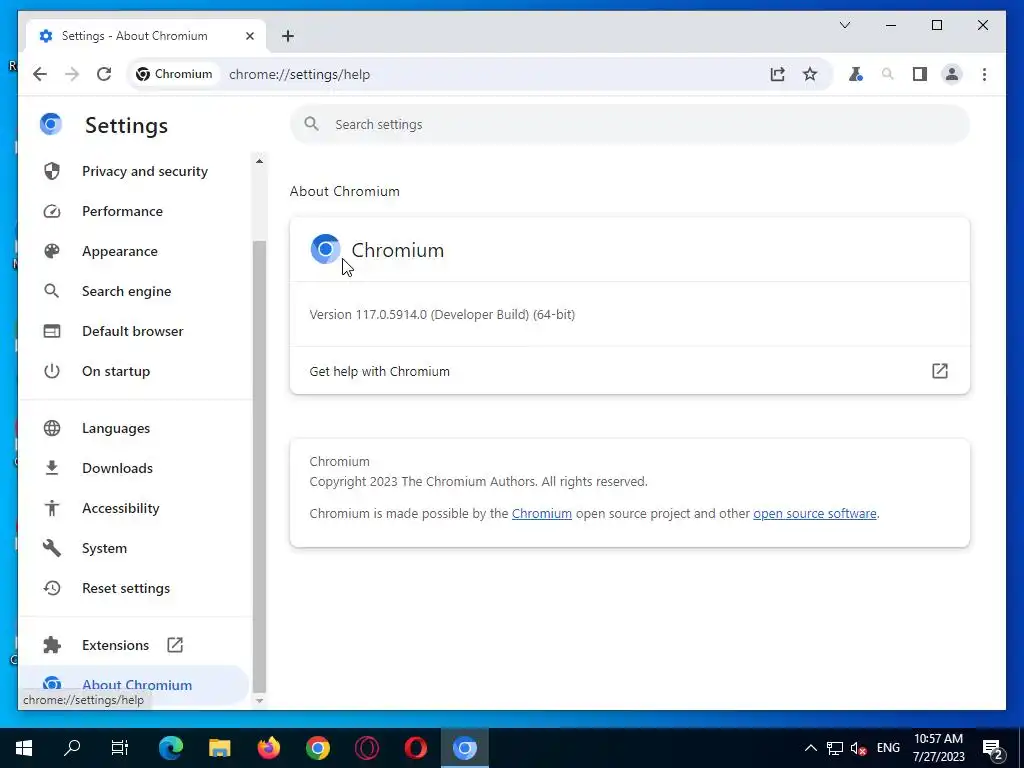The image size is (1024, 768).
Task: Open the notification center icon
Action: (x=992, y=748)
